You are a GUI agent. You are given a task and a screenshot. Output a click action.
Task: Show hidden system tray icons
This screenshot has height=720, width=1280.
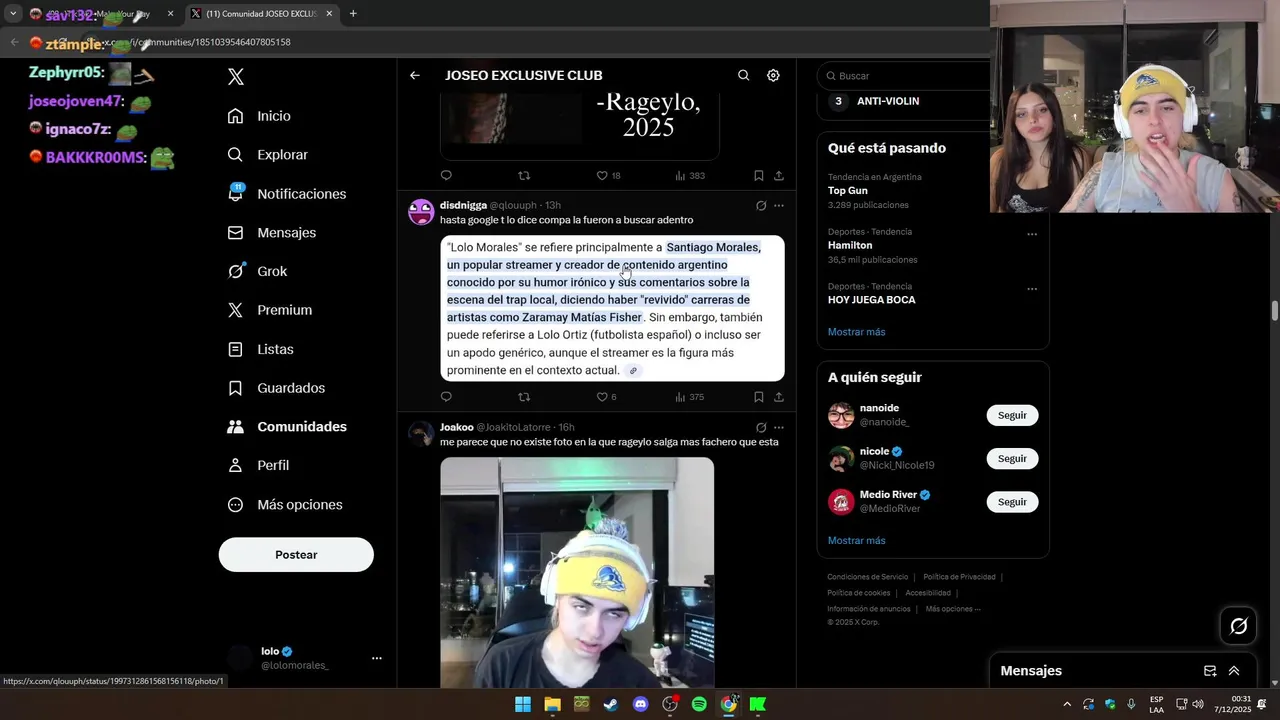click(1066, 704)
